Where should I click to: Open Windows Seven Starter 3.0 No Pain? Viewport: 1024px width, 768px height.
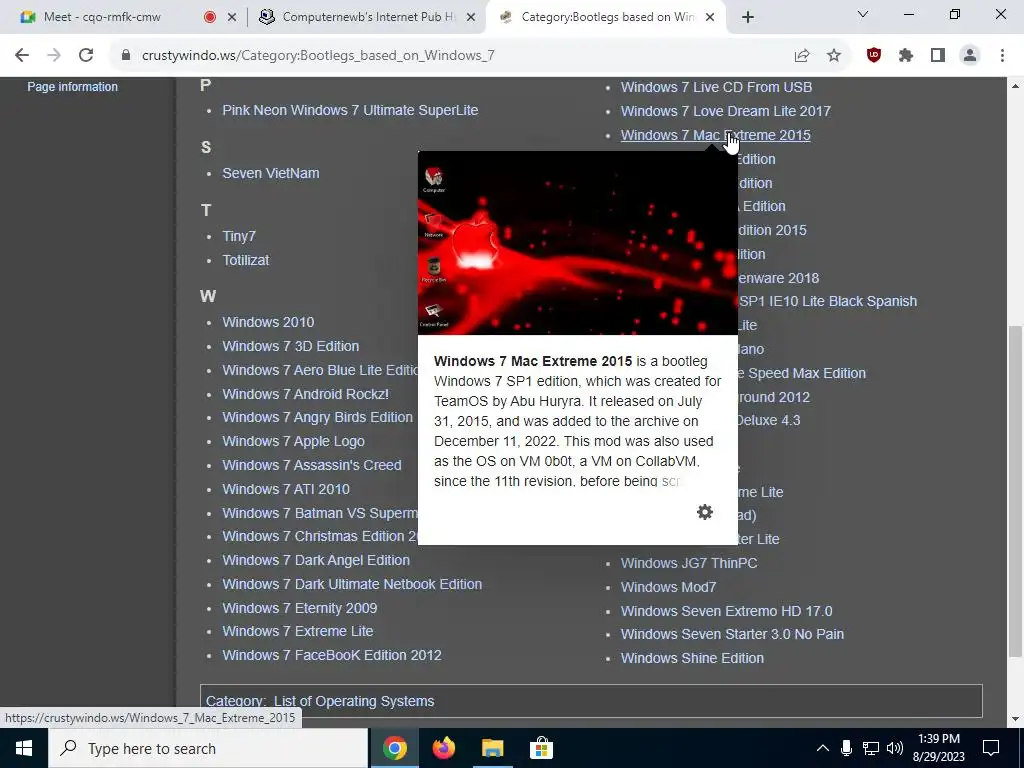point(732,634)
